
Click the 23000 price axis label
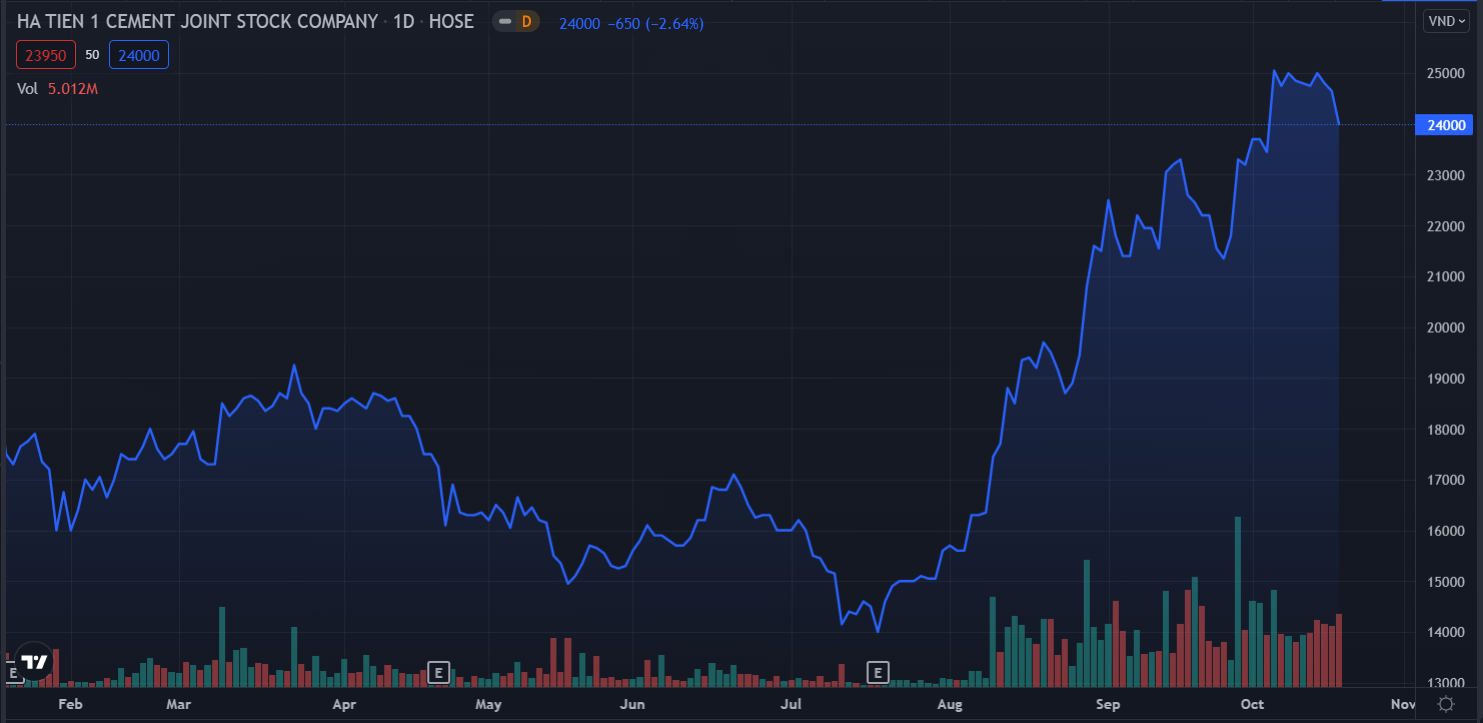coord(1446,176)
